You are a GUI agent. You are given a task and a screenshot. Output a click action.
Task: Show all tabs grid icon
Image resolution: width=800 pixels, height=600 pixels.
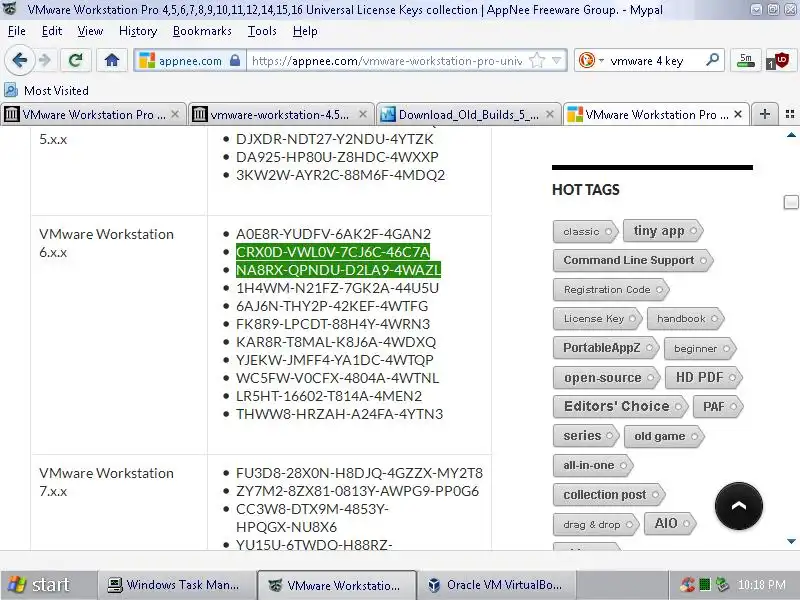click(x=790, y=114)
